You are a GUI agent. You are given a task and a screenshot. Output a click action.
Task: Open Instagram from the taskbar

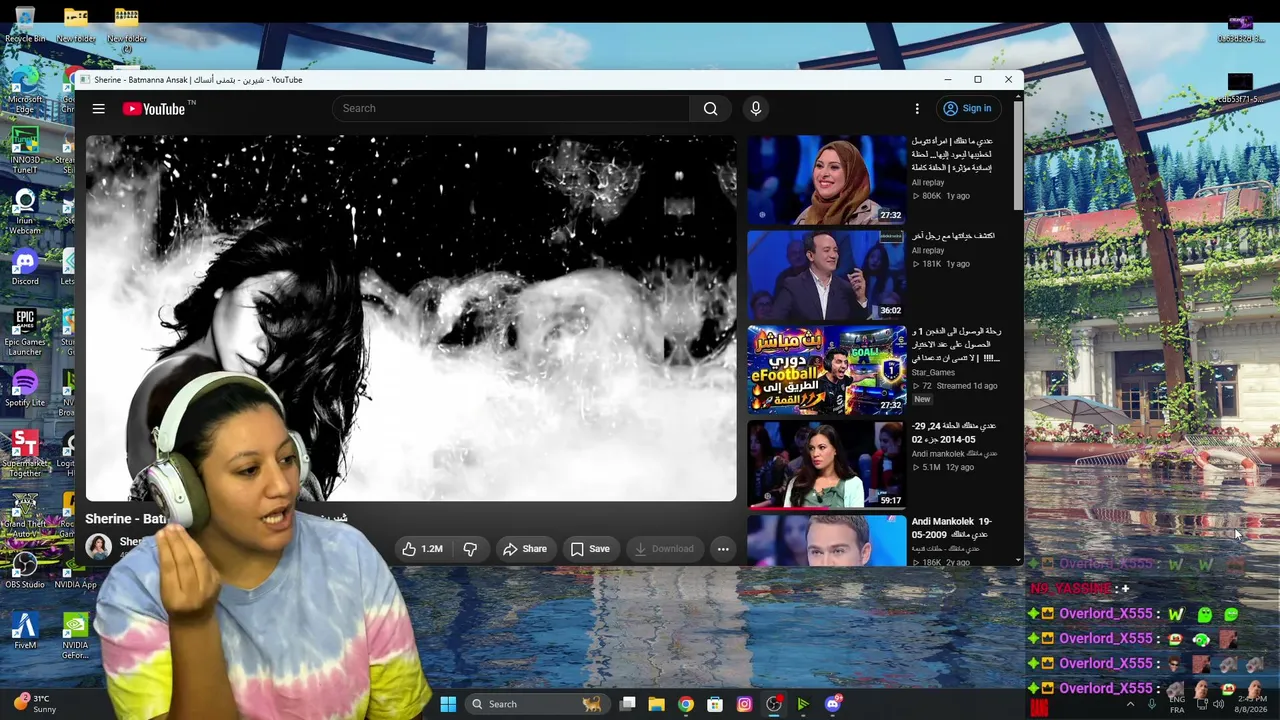(744, 704)
